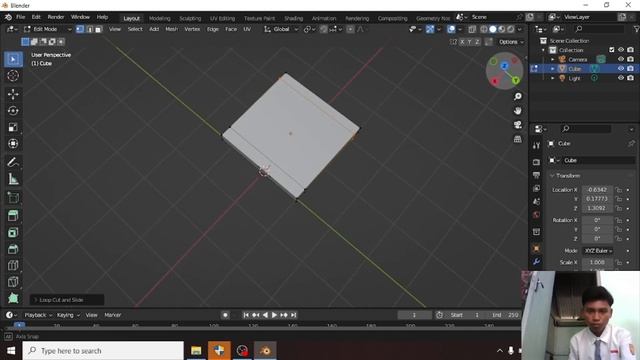Open the Vertex menu
Image resolution: width=640 pixels, height=360 pixels.
click(x=192, y=29)
